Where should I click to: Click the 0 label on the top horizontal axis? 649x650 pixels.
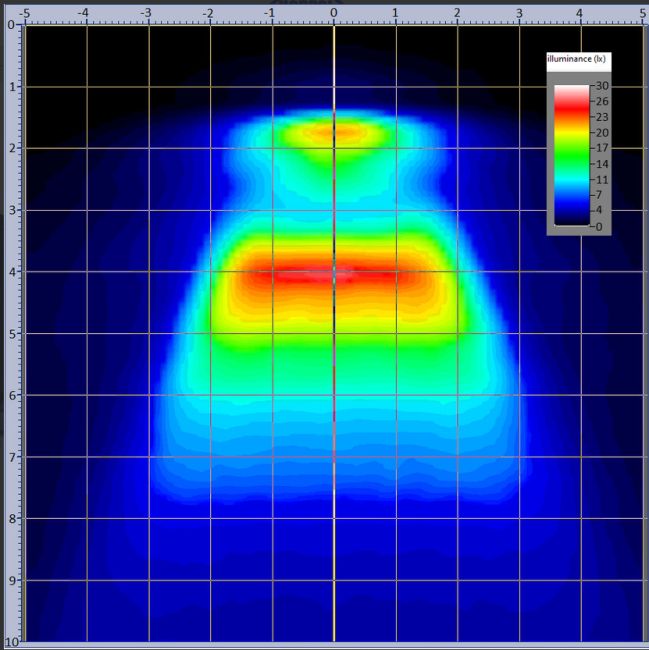click(333, 14)
